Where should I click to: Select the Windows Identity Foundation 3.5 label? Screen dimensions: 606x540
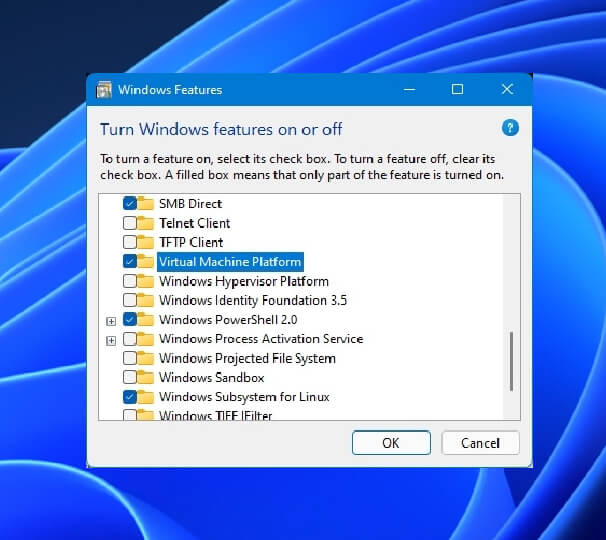253,300
